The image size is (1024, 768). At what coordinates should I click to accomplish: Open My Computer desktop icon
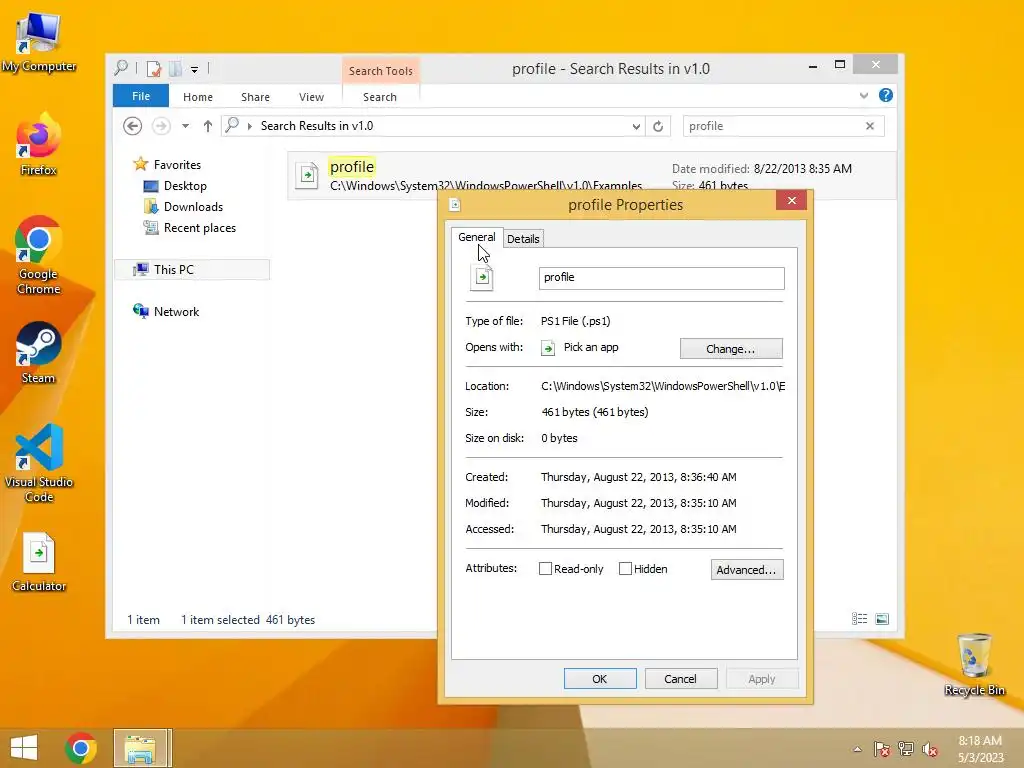coord(39,42)
